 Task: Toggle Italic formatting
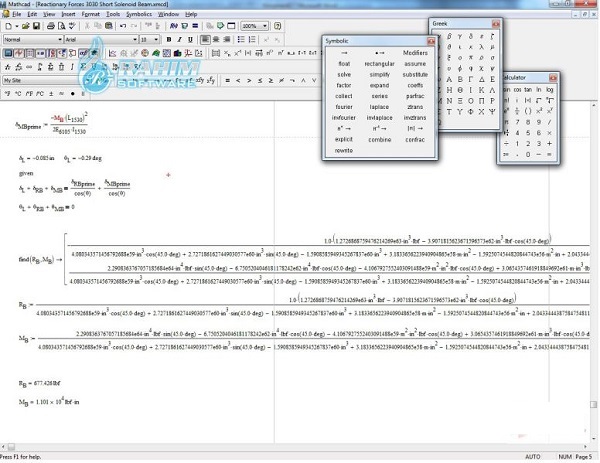tap(179, 39)
